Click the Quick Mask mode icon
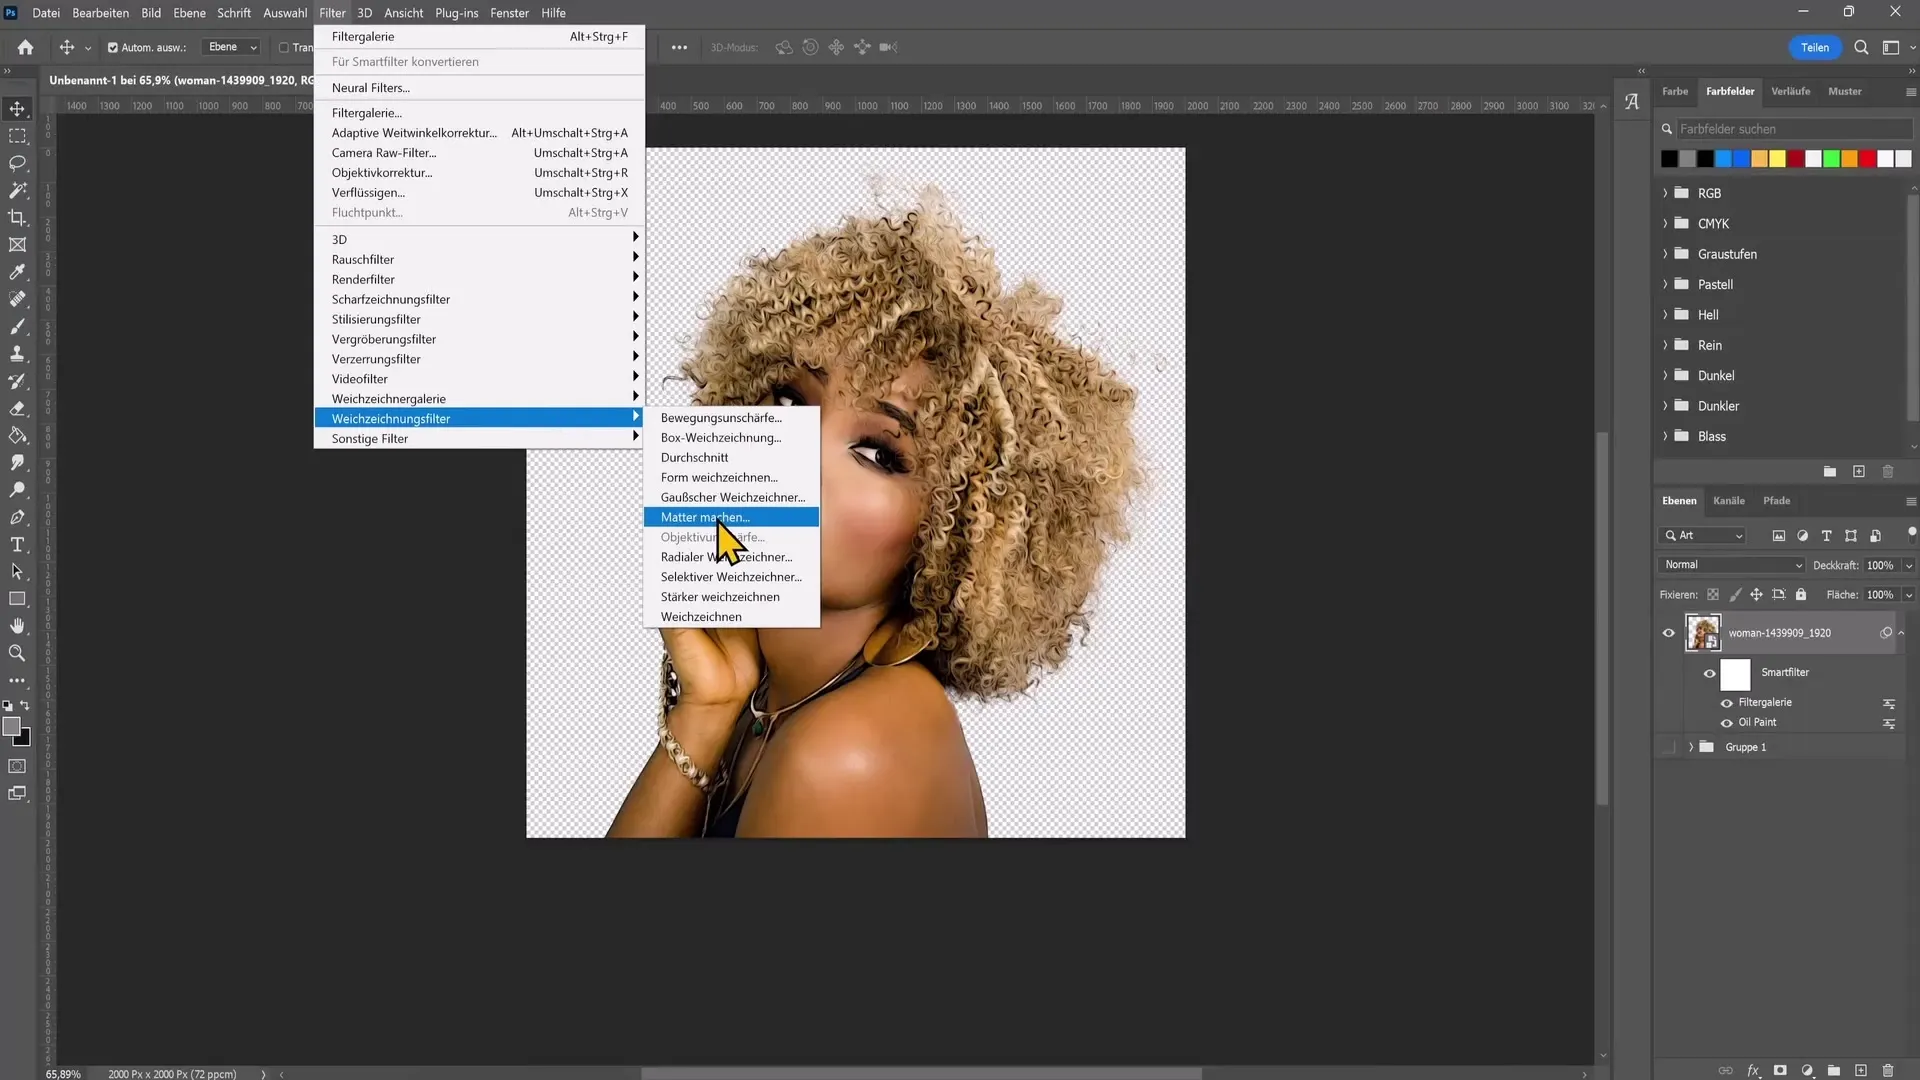1920x1080 pixels. pyautogui.click(x=17, y=766)
